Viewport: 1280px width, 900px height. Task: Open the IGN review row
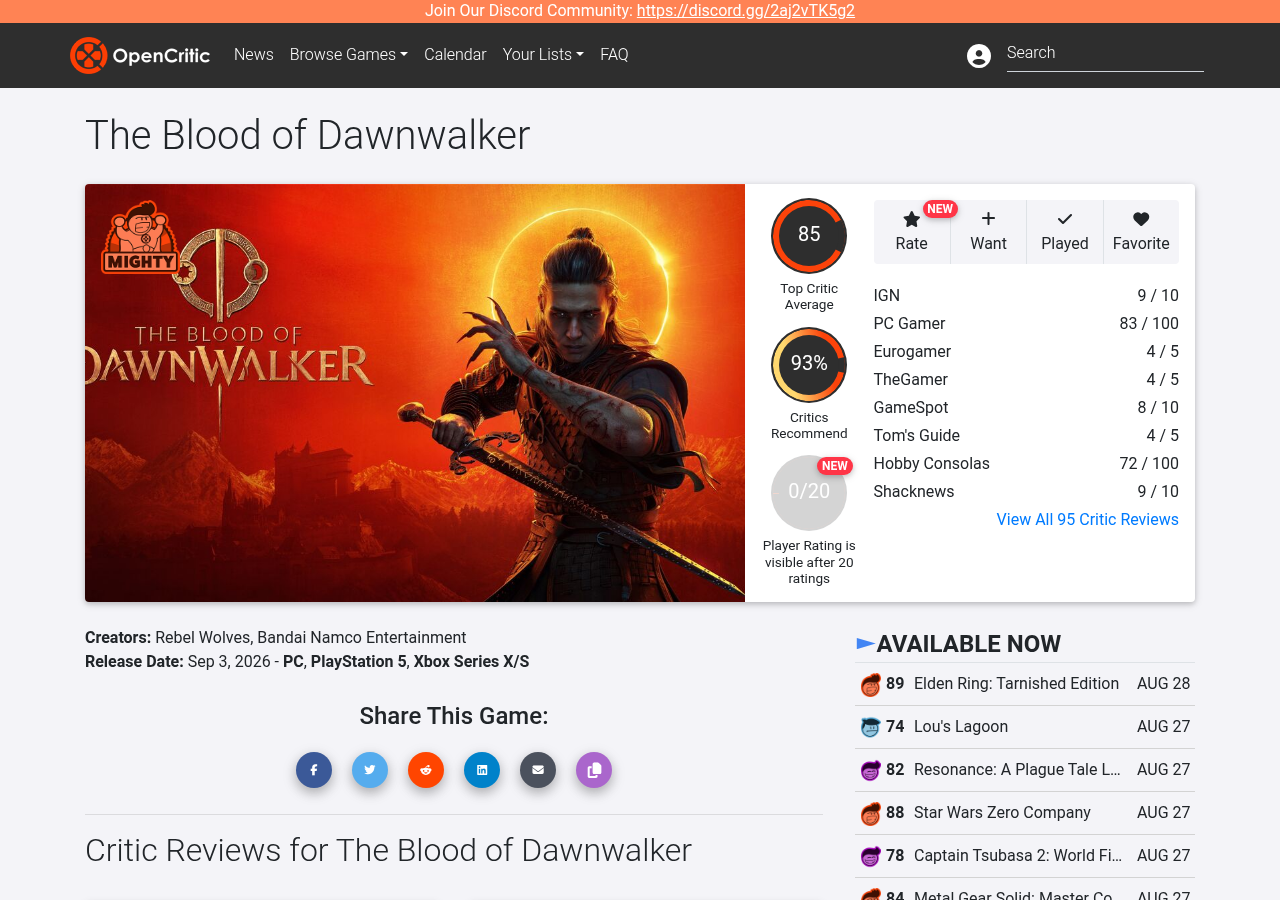point(1026,296)
